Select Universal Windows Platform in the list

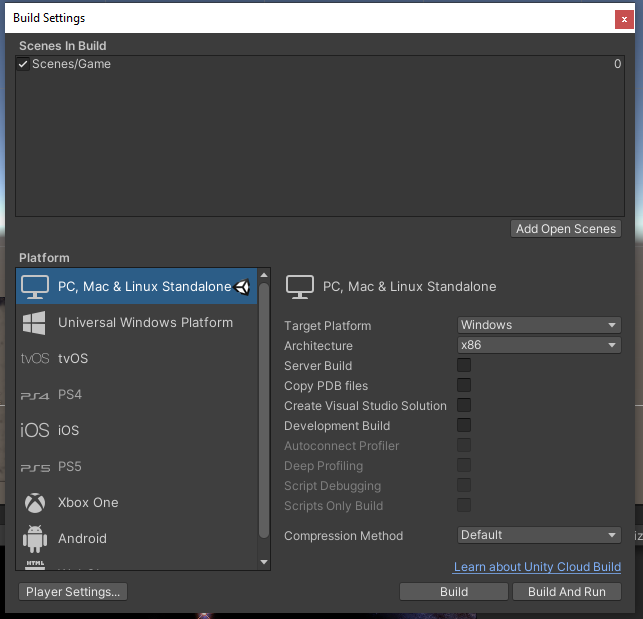[137, 322]
